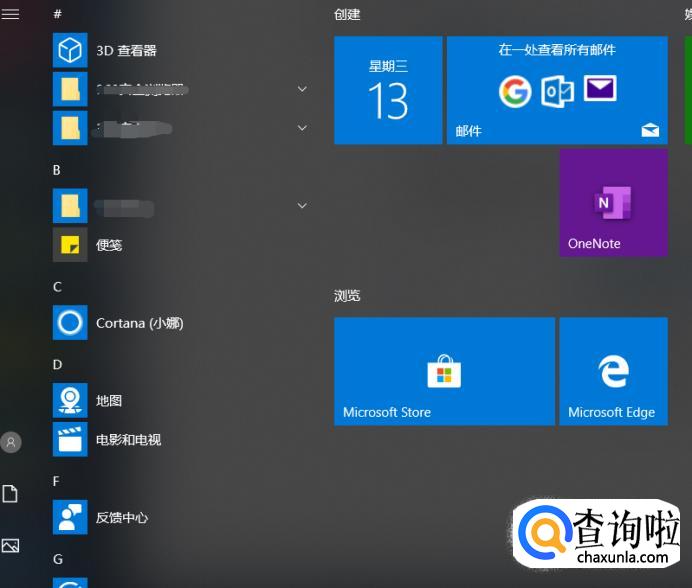
Task: Select 反馈中心 label text
Action: point(122,517)
